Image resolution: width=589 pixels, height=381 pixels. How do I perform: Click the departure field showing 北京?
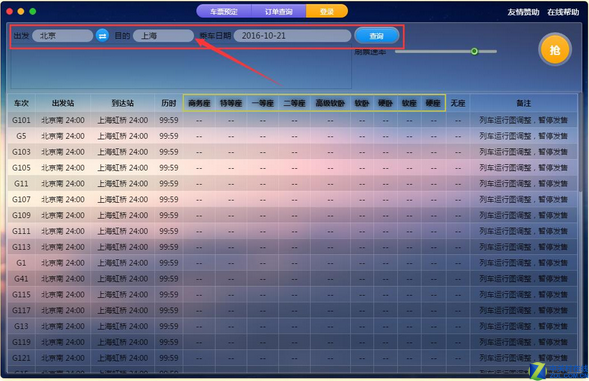pyautogui.click(x=62, y=36)
